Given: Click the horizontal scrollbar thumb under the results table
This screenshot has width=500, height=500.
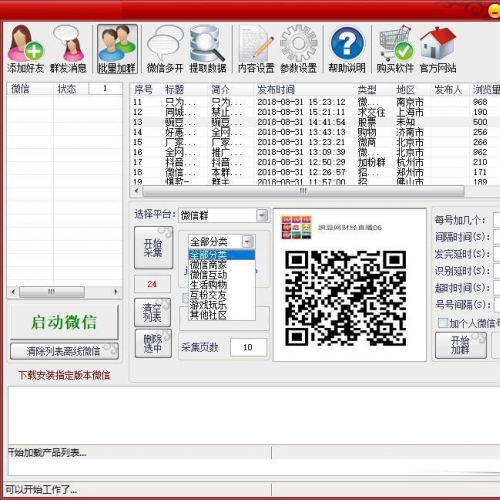Looking at the screenshot, I should [303, 191].
